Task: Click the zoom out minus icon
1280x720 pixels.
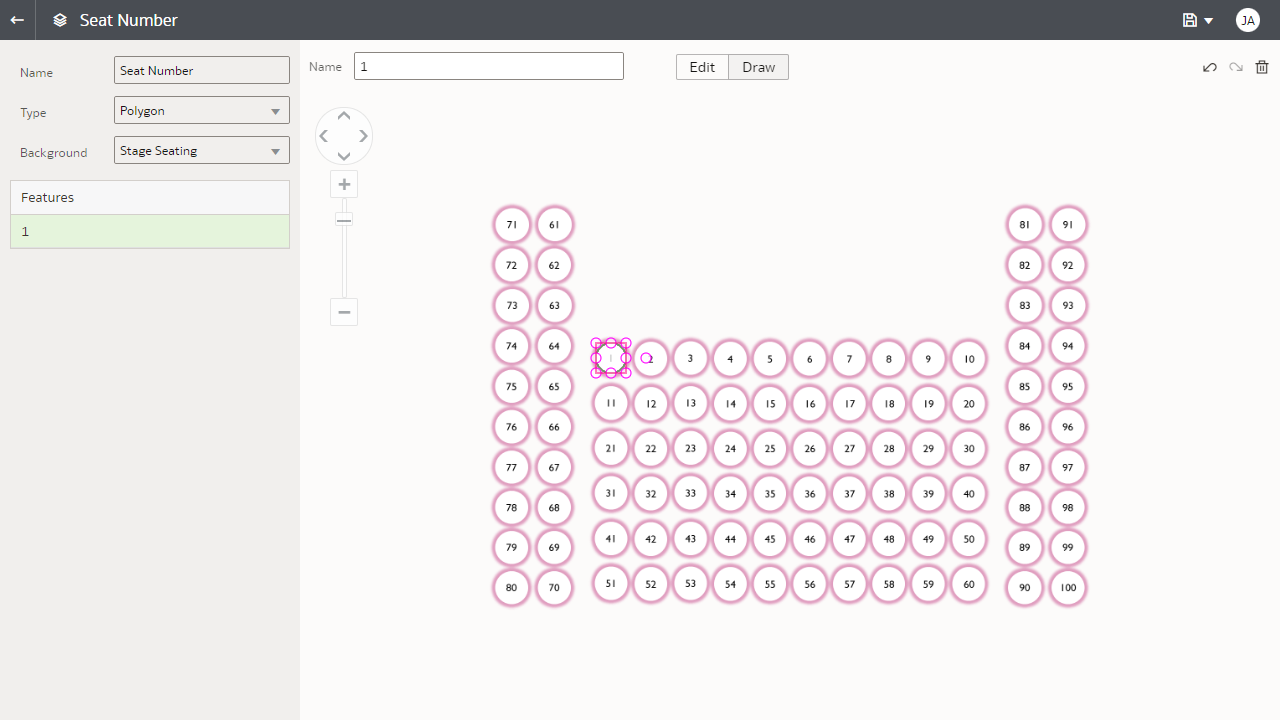Action: [344, 312]
